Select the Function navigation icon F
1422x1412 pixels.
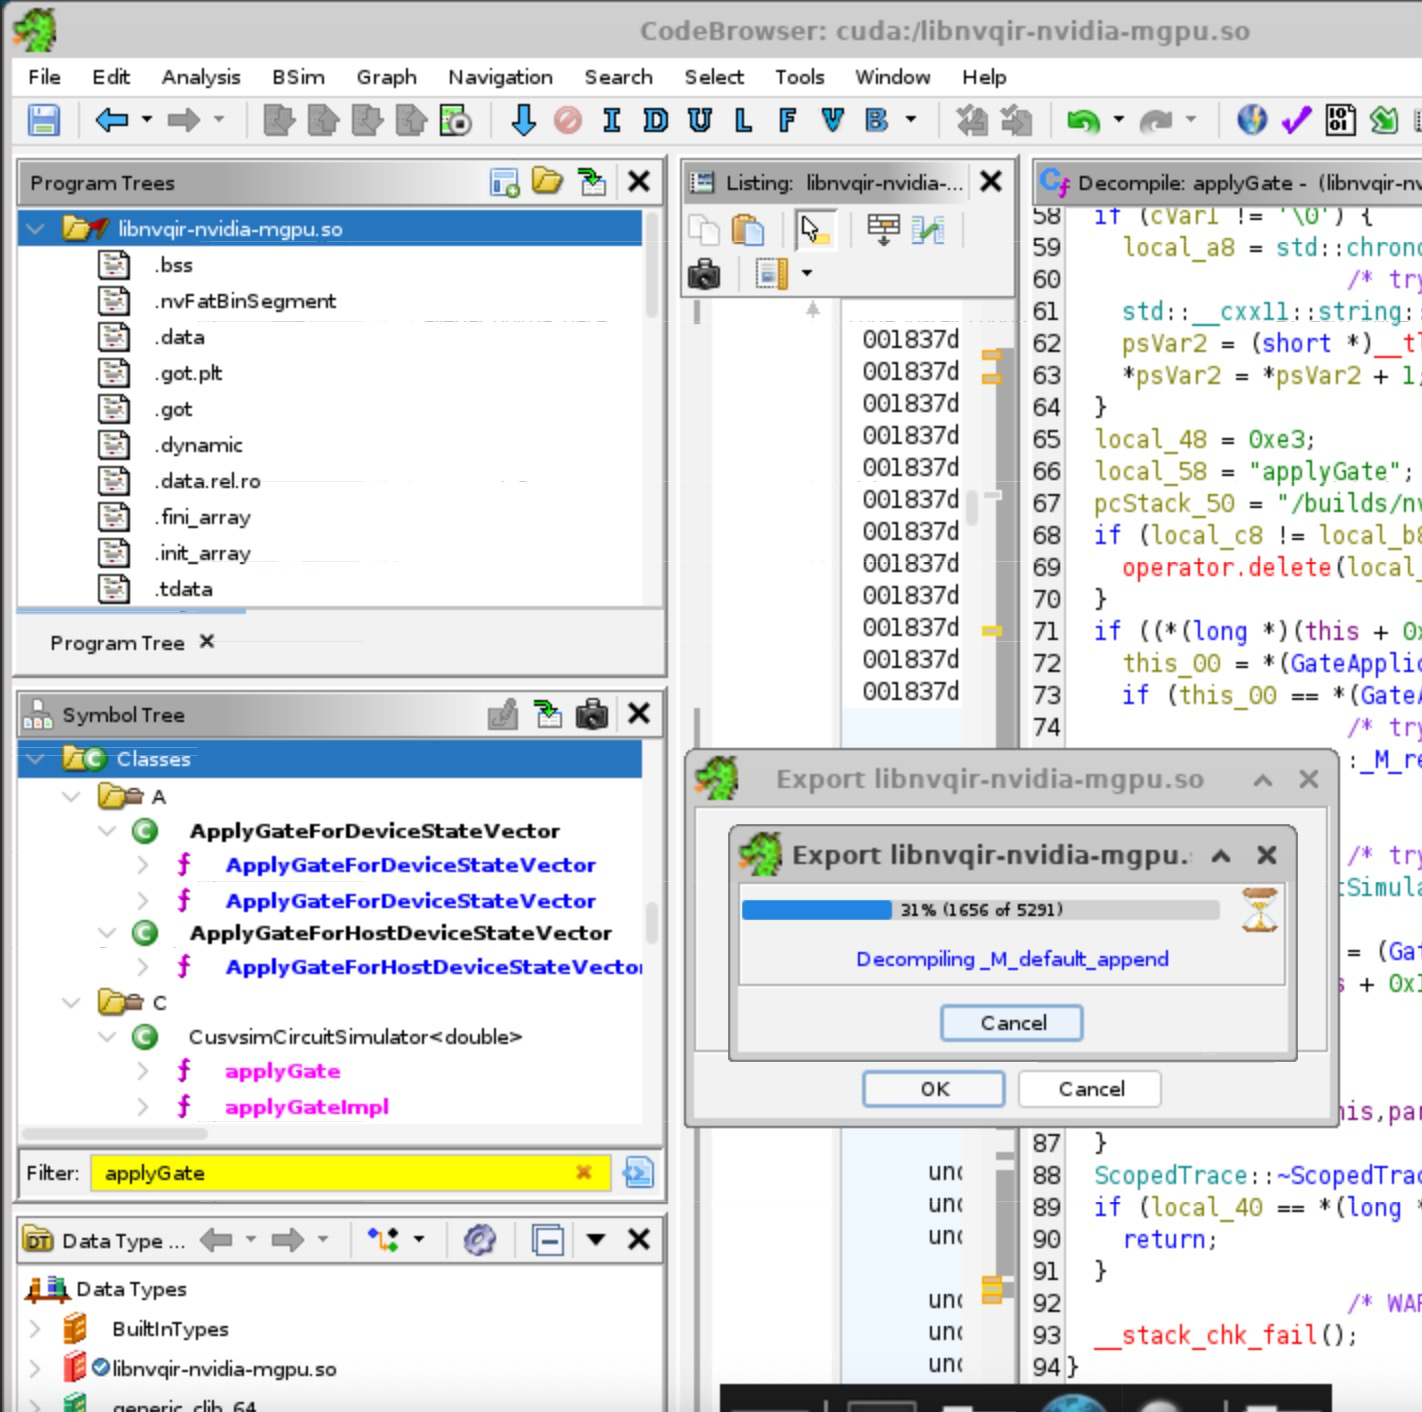click(x=787, y=121)
